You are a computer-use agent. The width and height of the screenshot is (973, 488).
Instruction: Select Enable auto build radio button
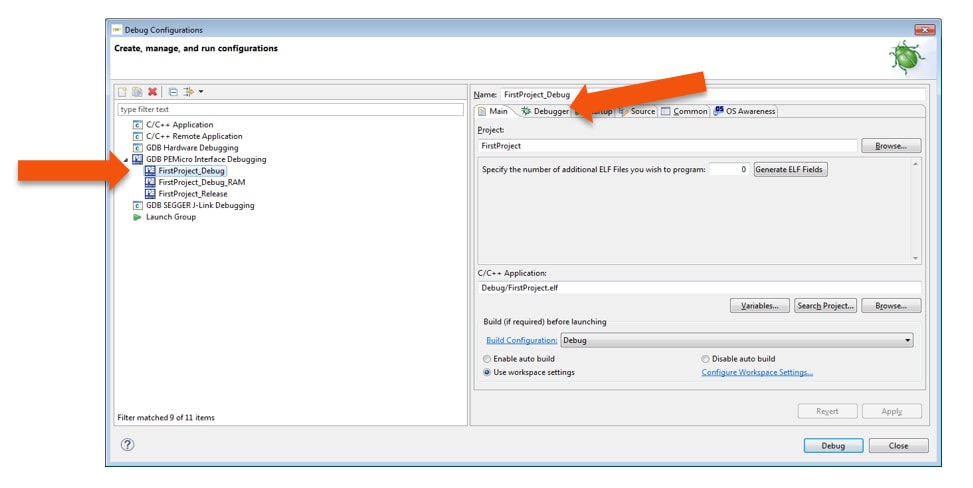click(487, 359)
